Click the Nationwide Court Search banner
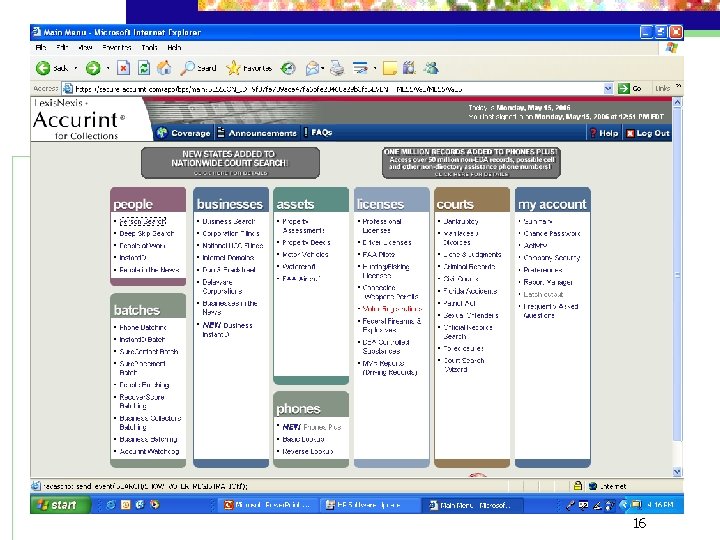The width and height of the screenshot is (720, 540). tap(230, 163)
